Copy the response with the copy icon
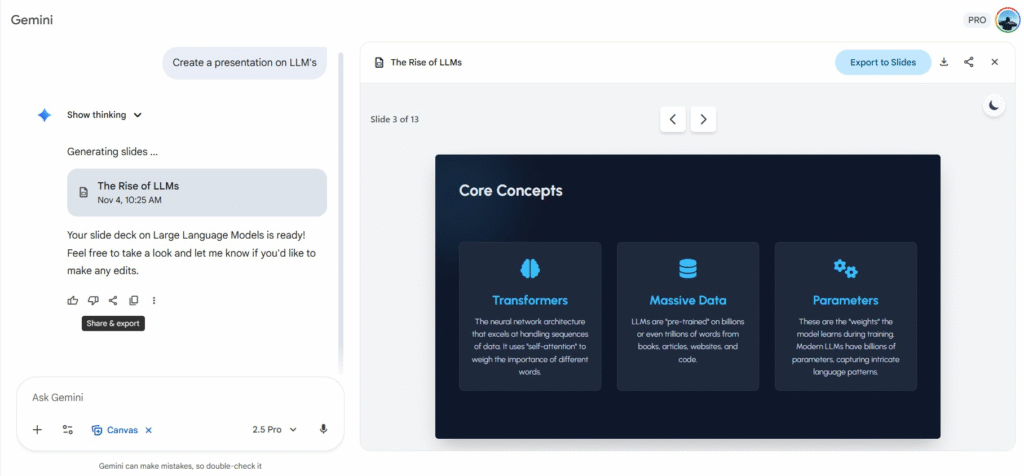Viewport: 1024px width, 476px height. click(x=134, y=300)
